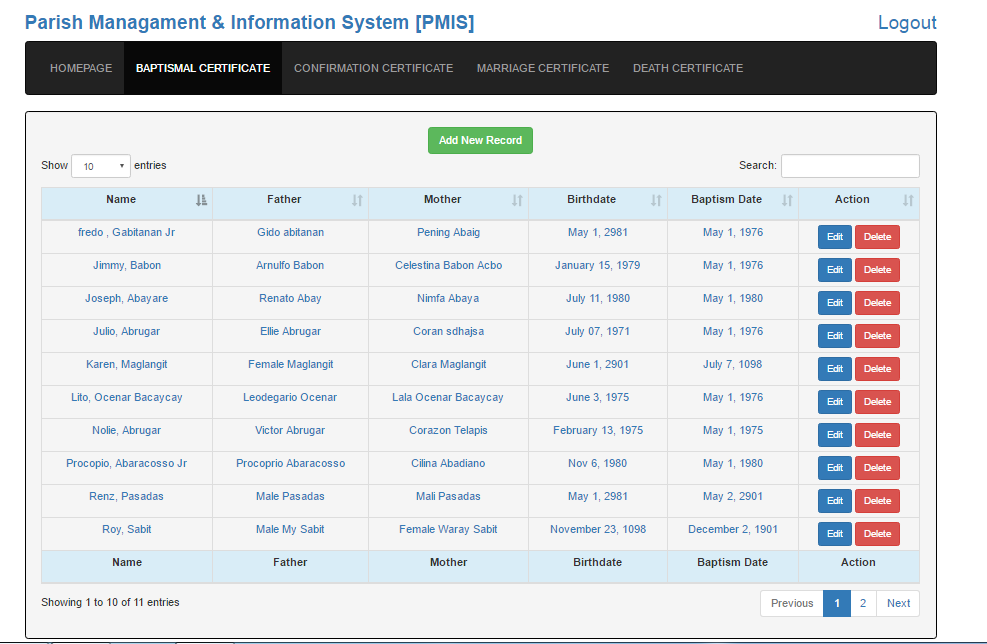Viewport: 987px width, 644px height.
Task: Open the Death Certificate menu
Action: 688,68
